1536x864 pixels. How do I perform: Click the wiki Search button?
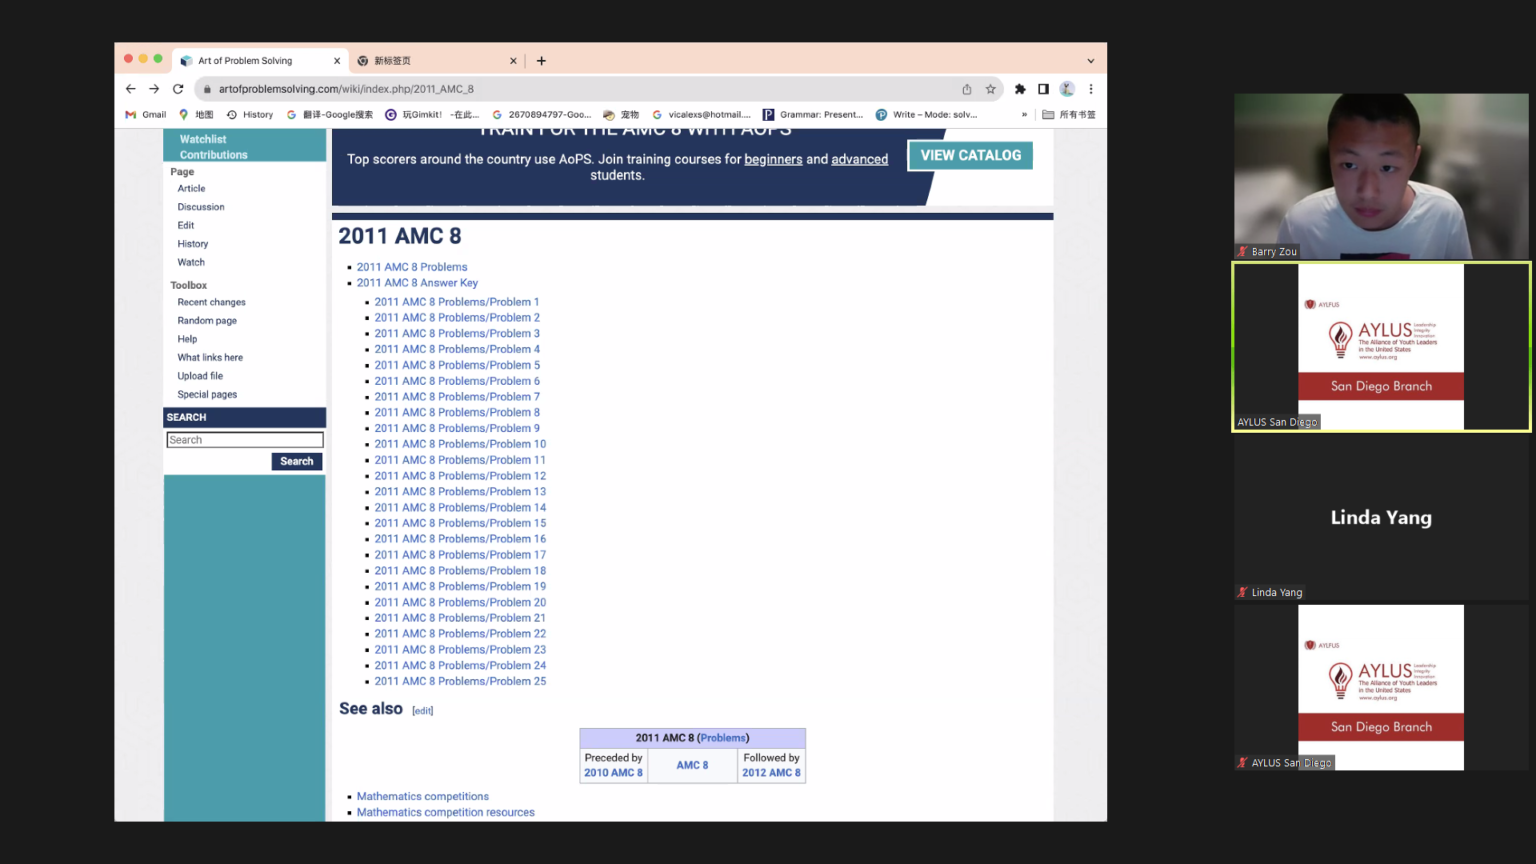pyautogui.click(x=297, y=461)
